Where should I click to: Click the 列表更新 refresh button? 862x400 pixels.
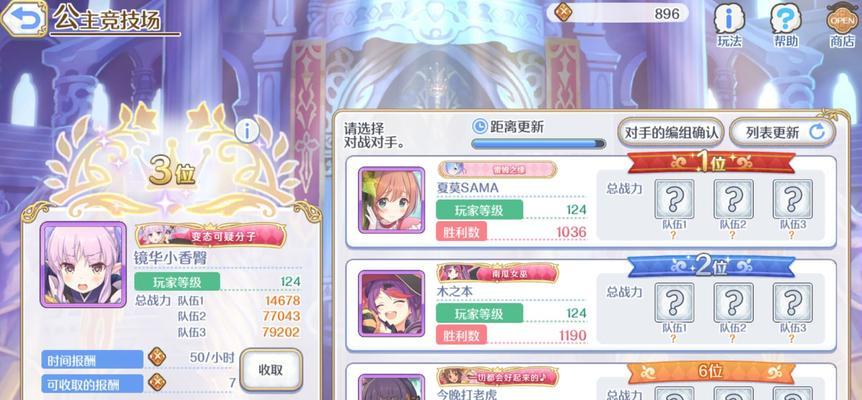783,132
